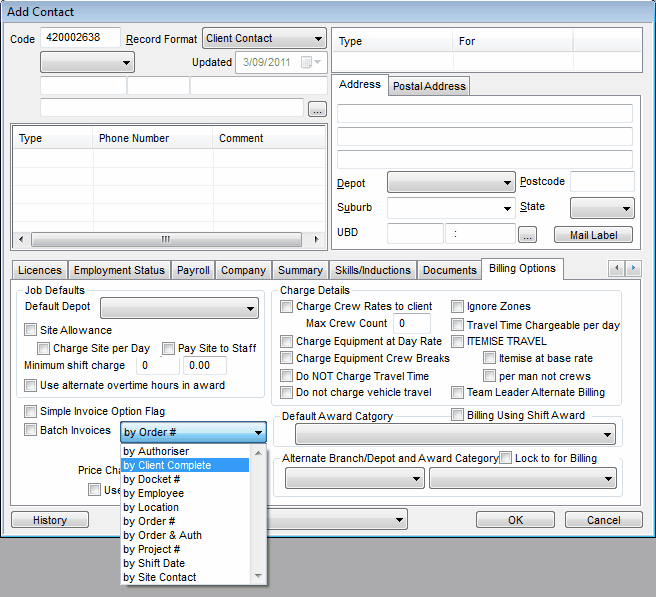This screenshot has height=597, width=656.
Task: Toggle the Lock to for Billing checkbox
Action: pyautogui.click(x=506, y=458)
